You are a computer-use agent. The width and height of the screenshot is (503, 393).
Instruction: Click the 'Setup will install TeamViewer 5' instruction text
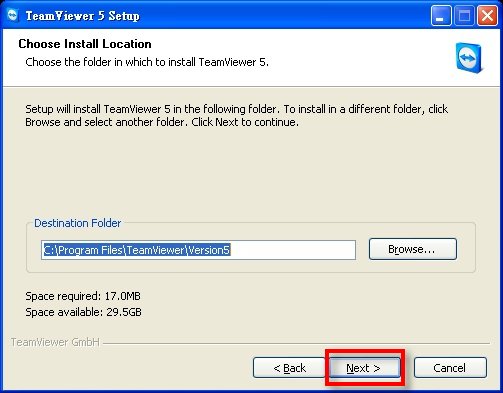(x=237, y=116)
